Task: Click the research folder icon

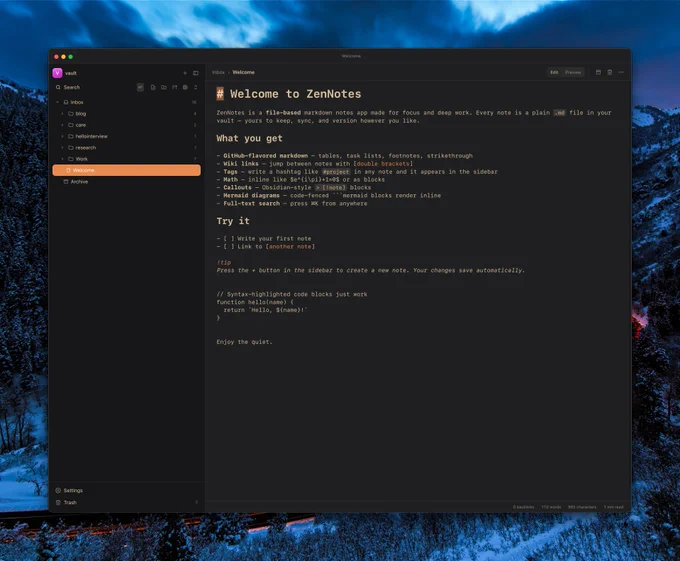Action: point(71,147)
